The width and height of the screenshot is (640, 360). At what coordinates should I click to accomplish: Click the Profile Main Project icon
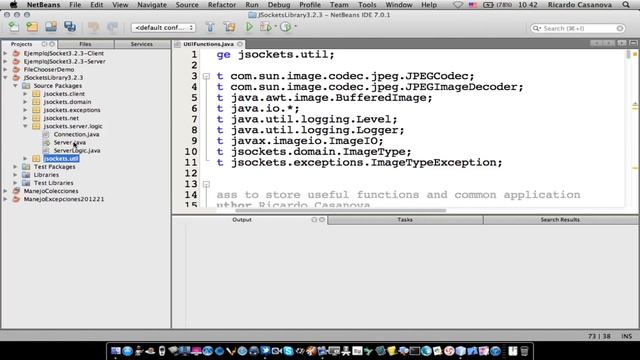(x=286, y=27)
